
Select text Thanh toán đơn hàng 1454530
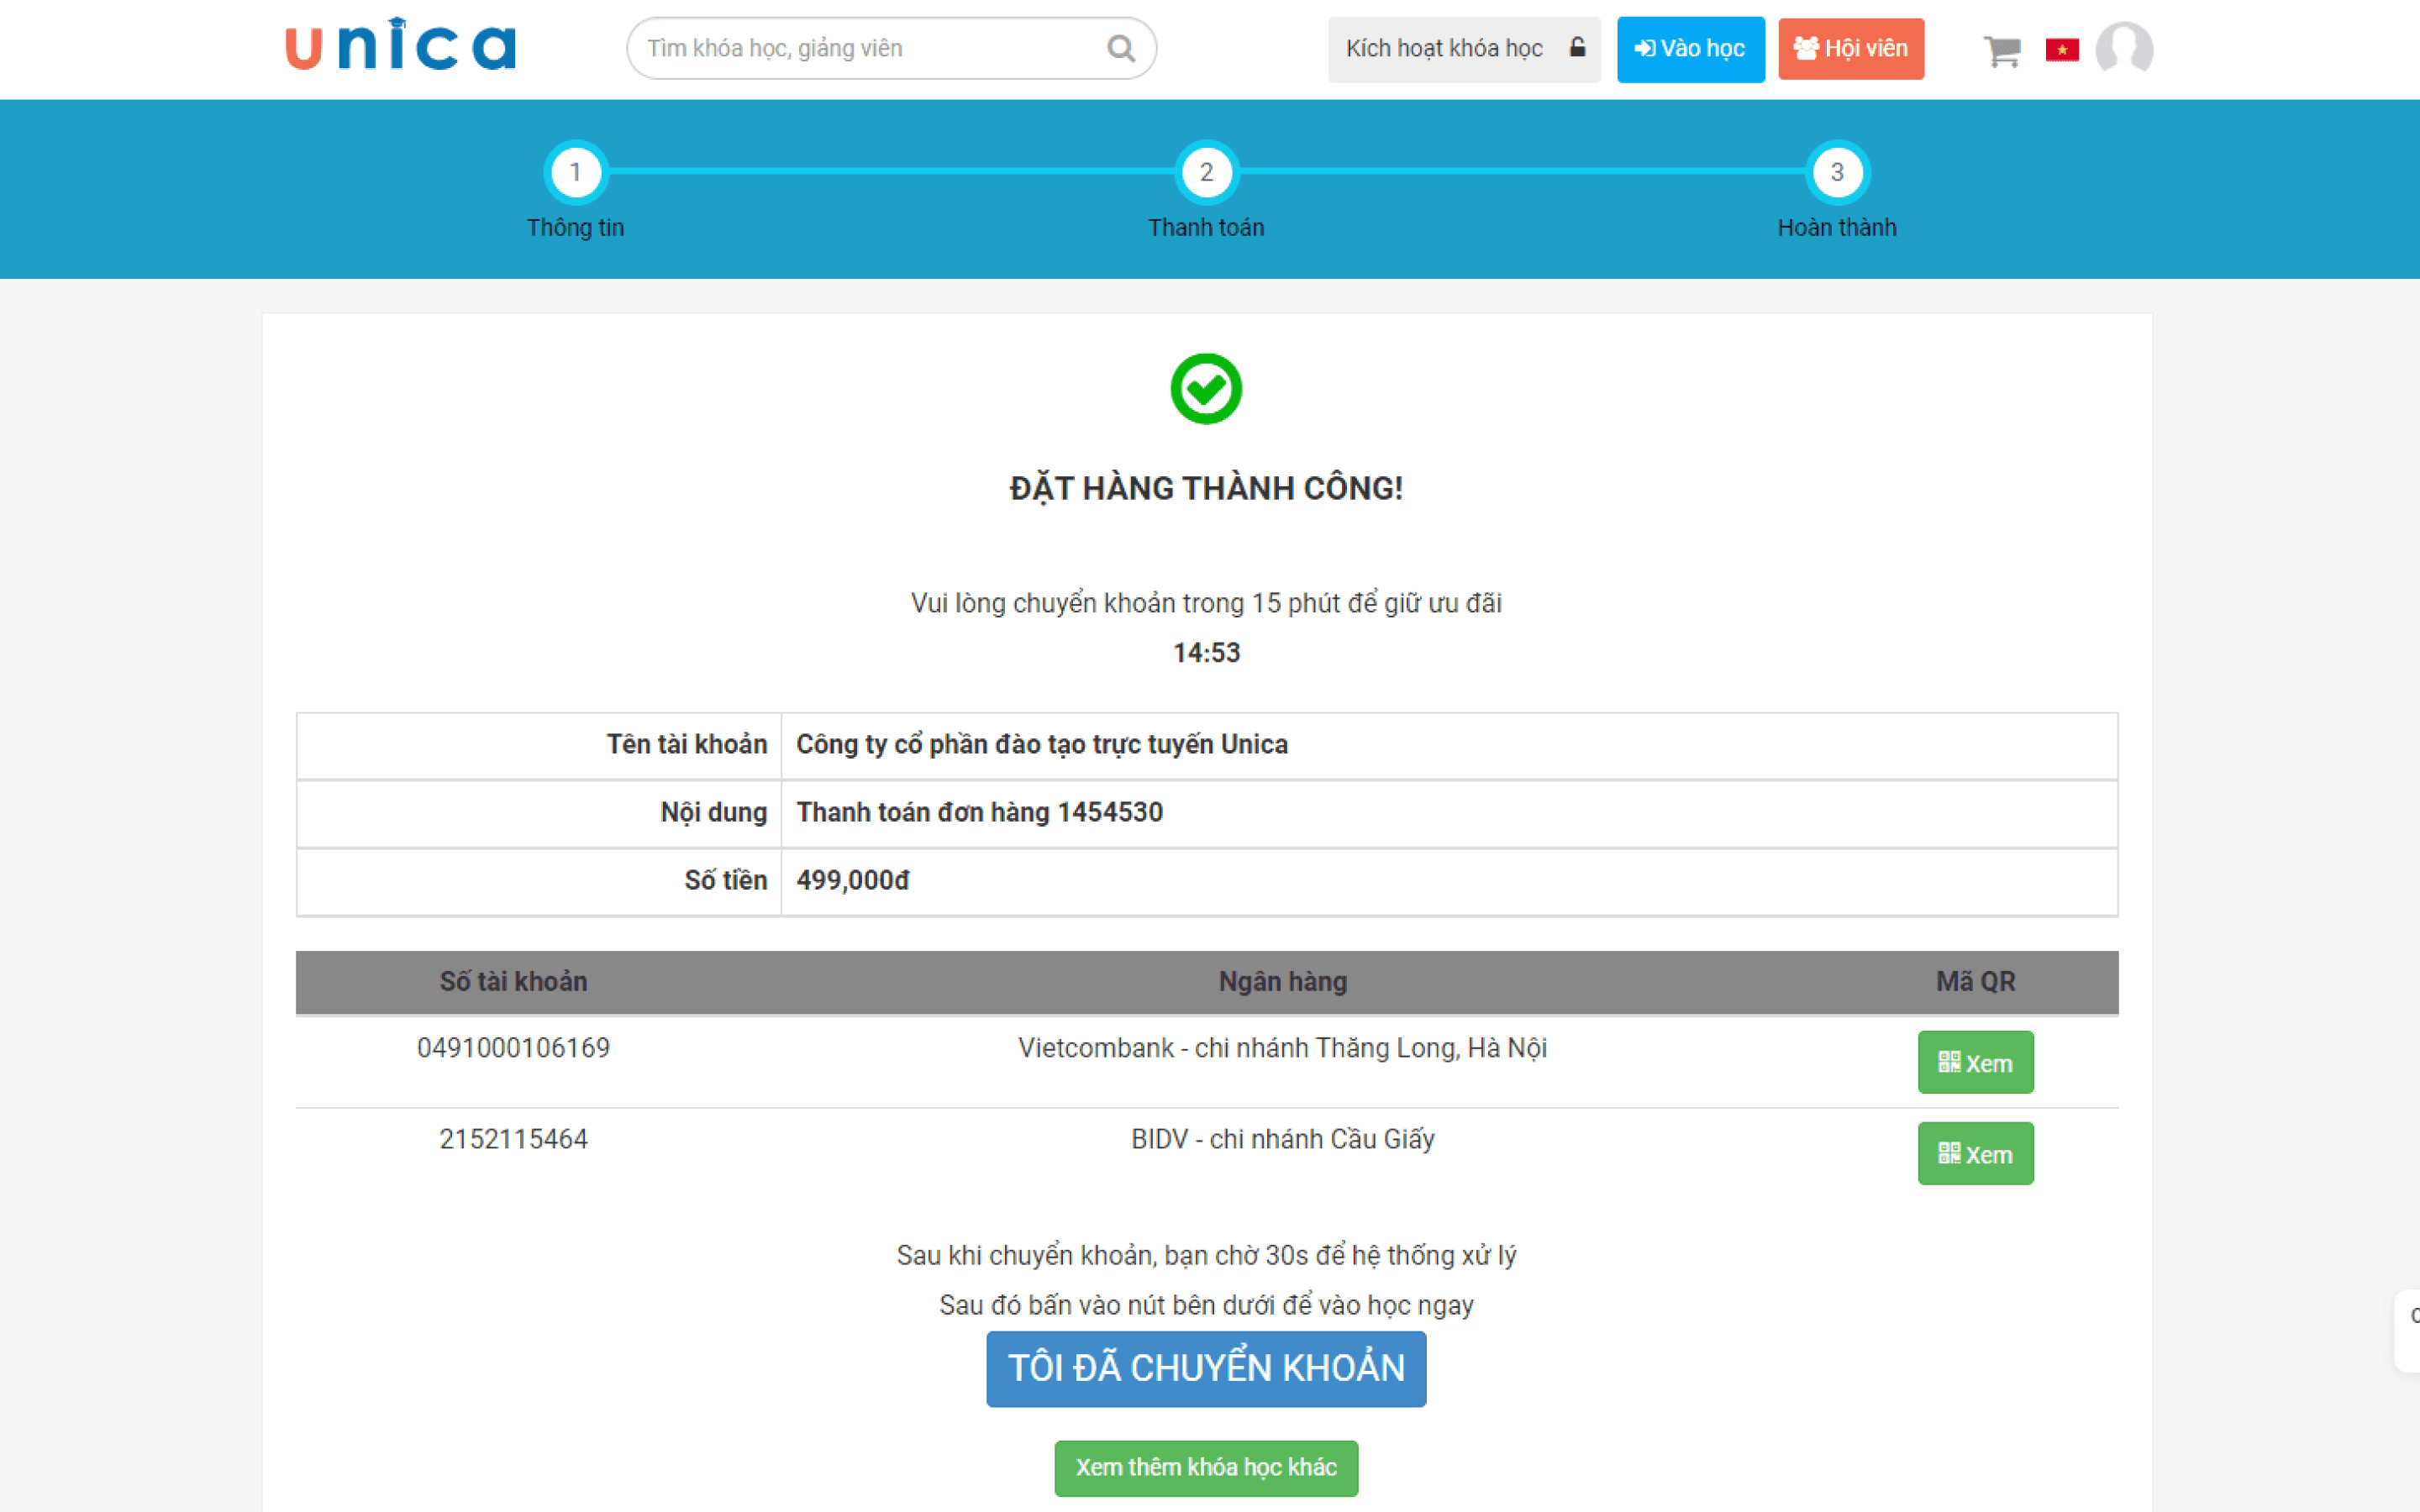pos(979,812)
